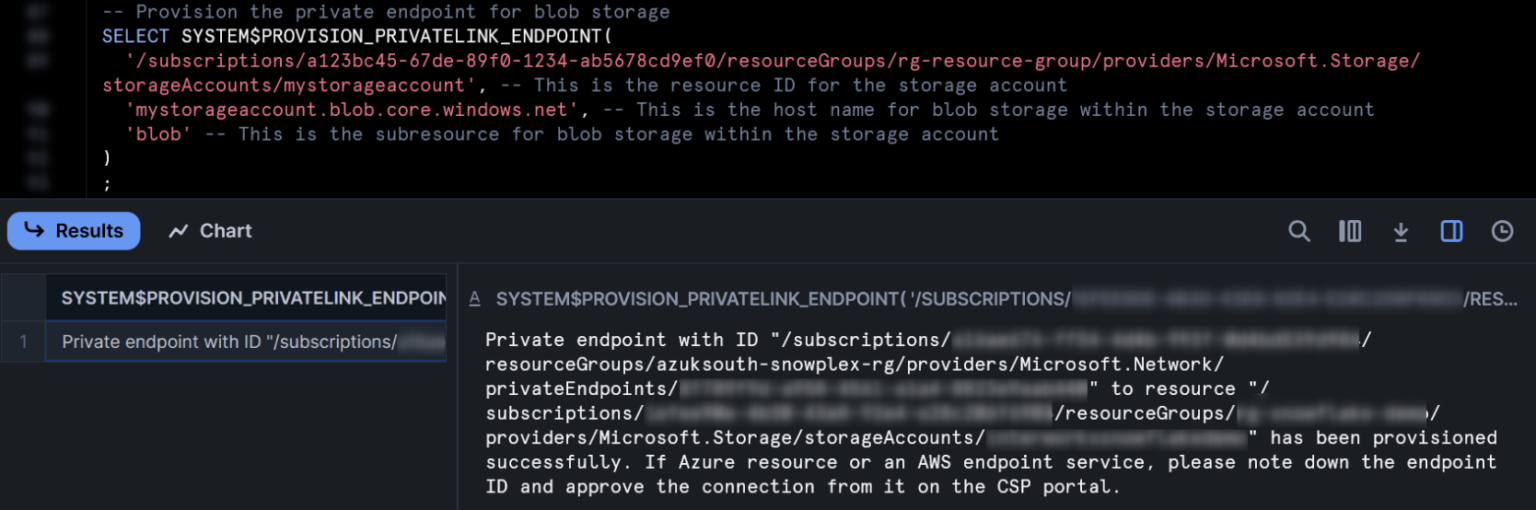
Task: Switch to the Results tab
Action: (74, 231)
